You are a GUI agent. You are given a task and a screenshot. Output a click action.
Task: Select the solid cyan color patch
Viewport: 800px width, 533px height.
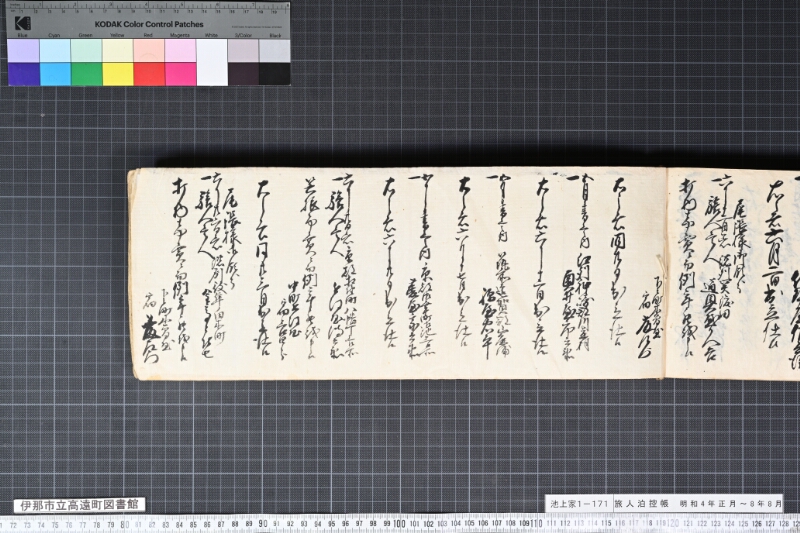coord(55,74)
